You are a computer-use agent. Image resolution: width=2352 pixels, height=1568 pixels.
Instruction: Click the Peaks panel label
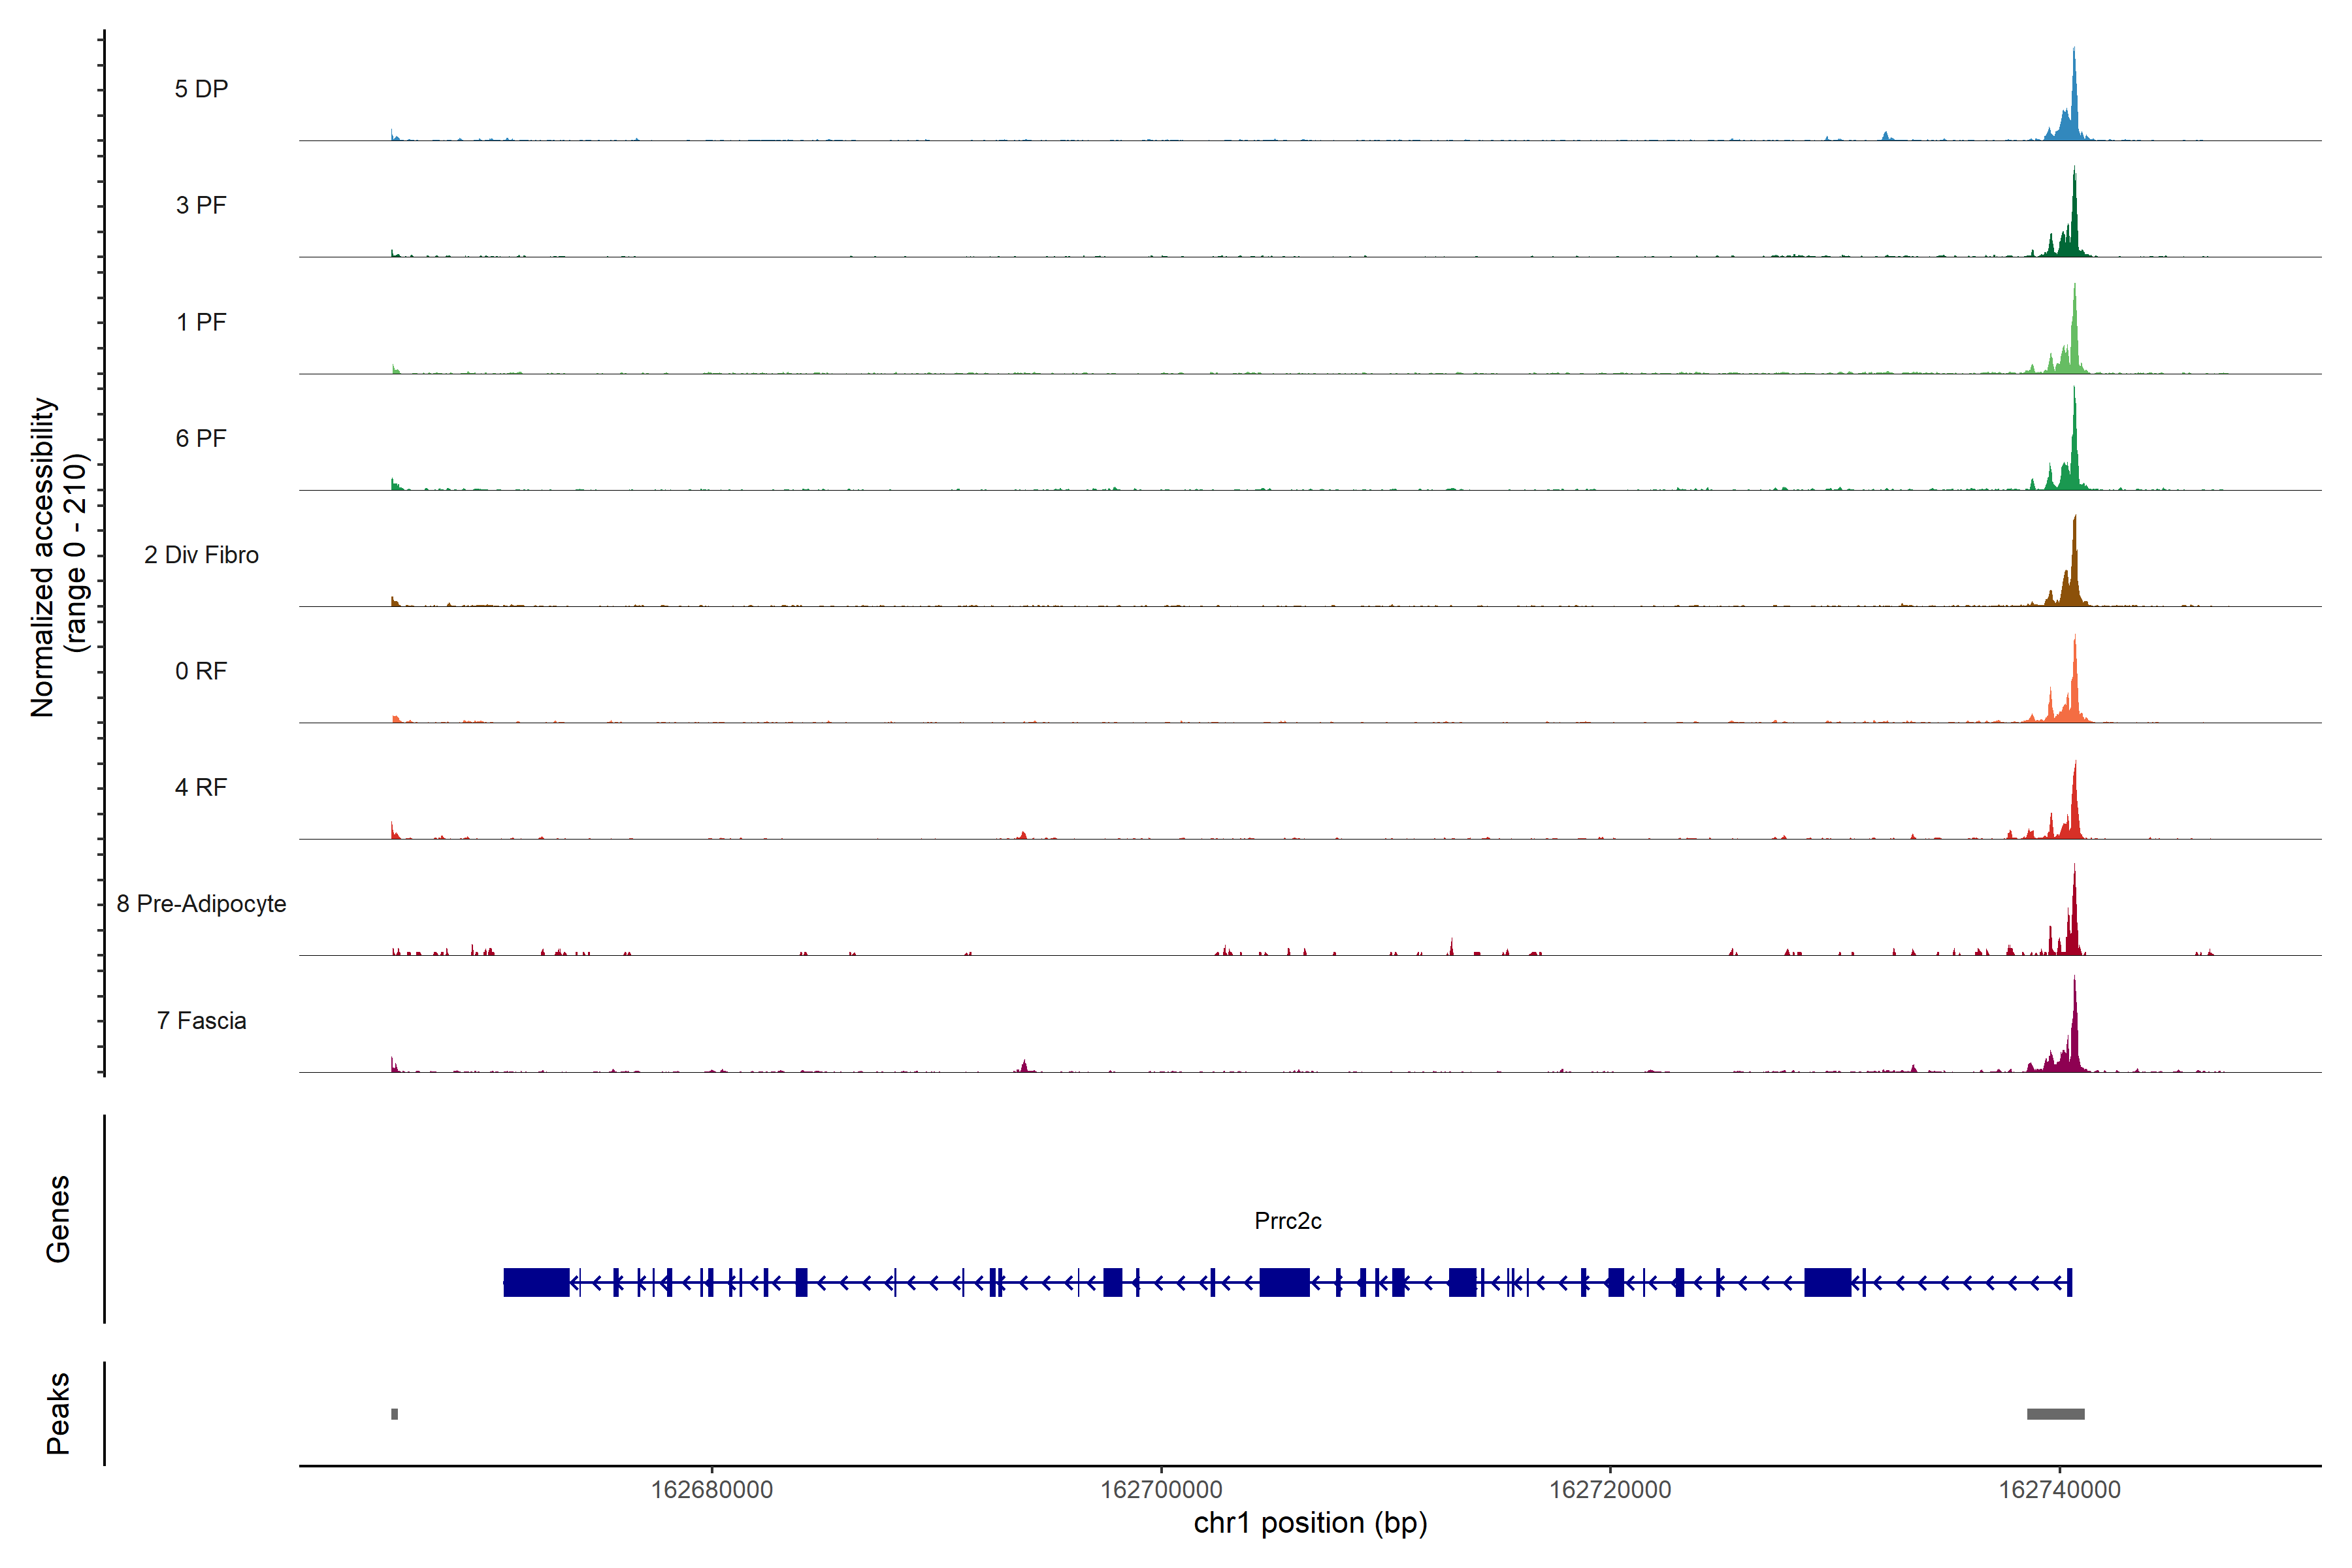coord(58,1413)
